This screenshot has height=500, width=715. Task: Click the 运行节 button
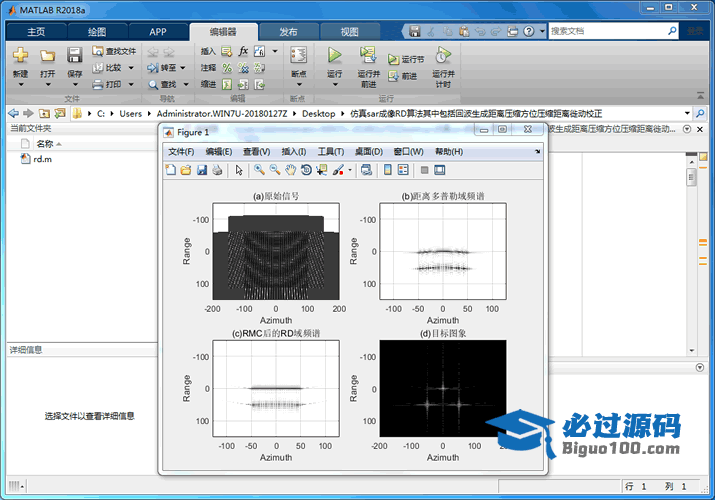pos(406,59)
